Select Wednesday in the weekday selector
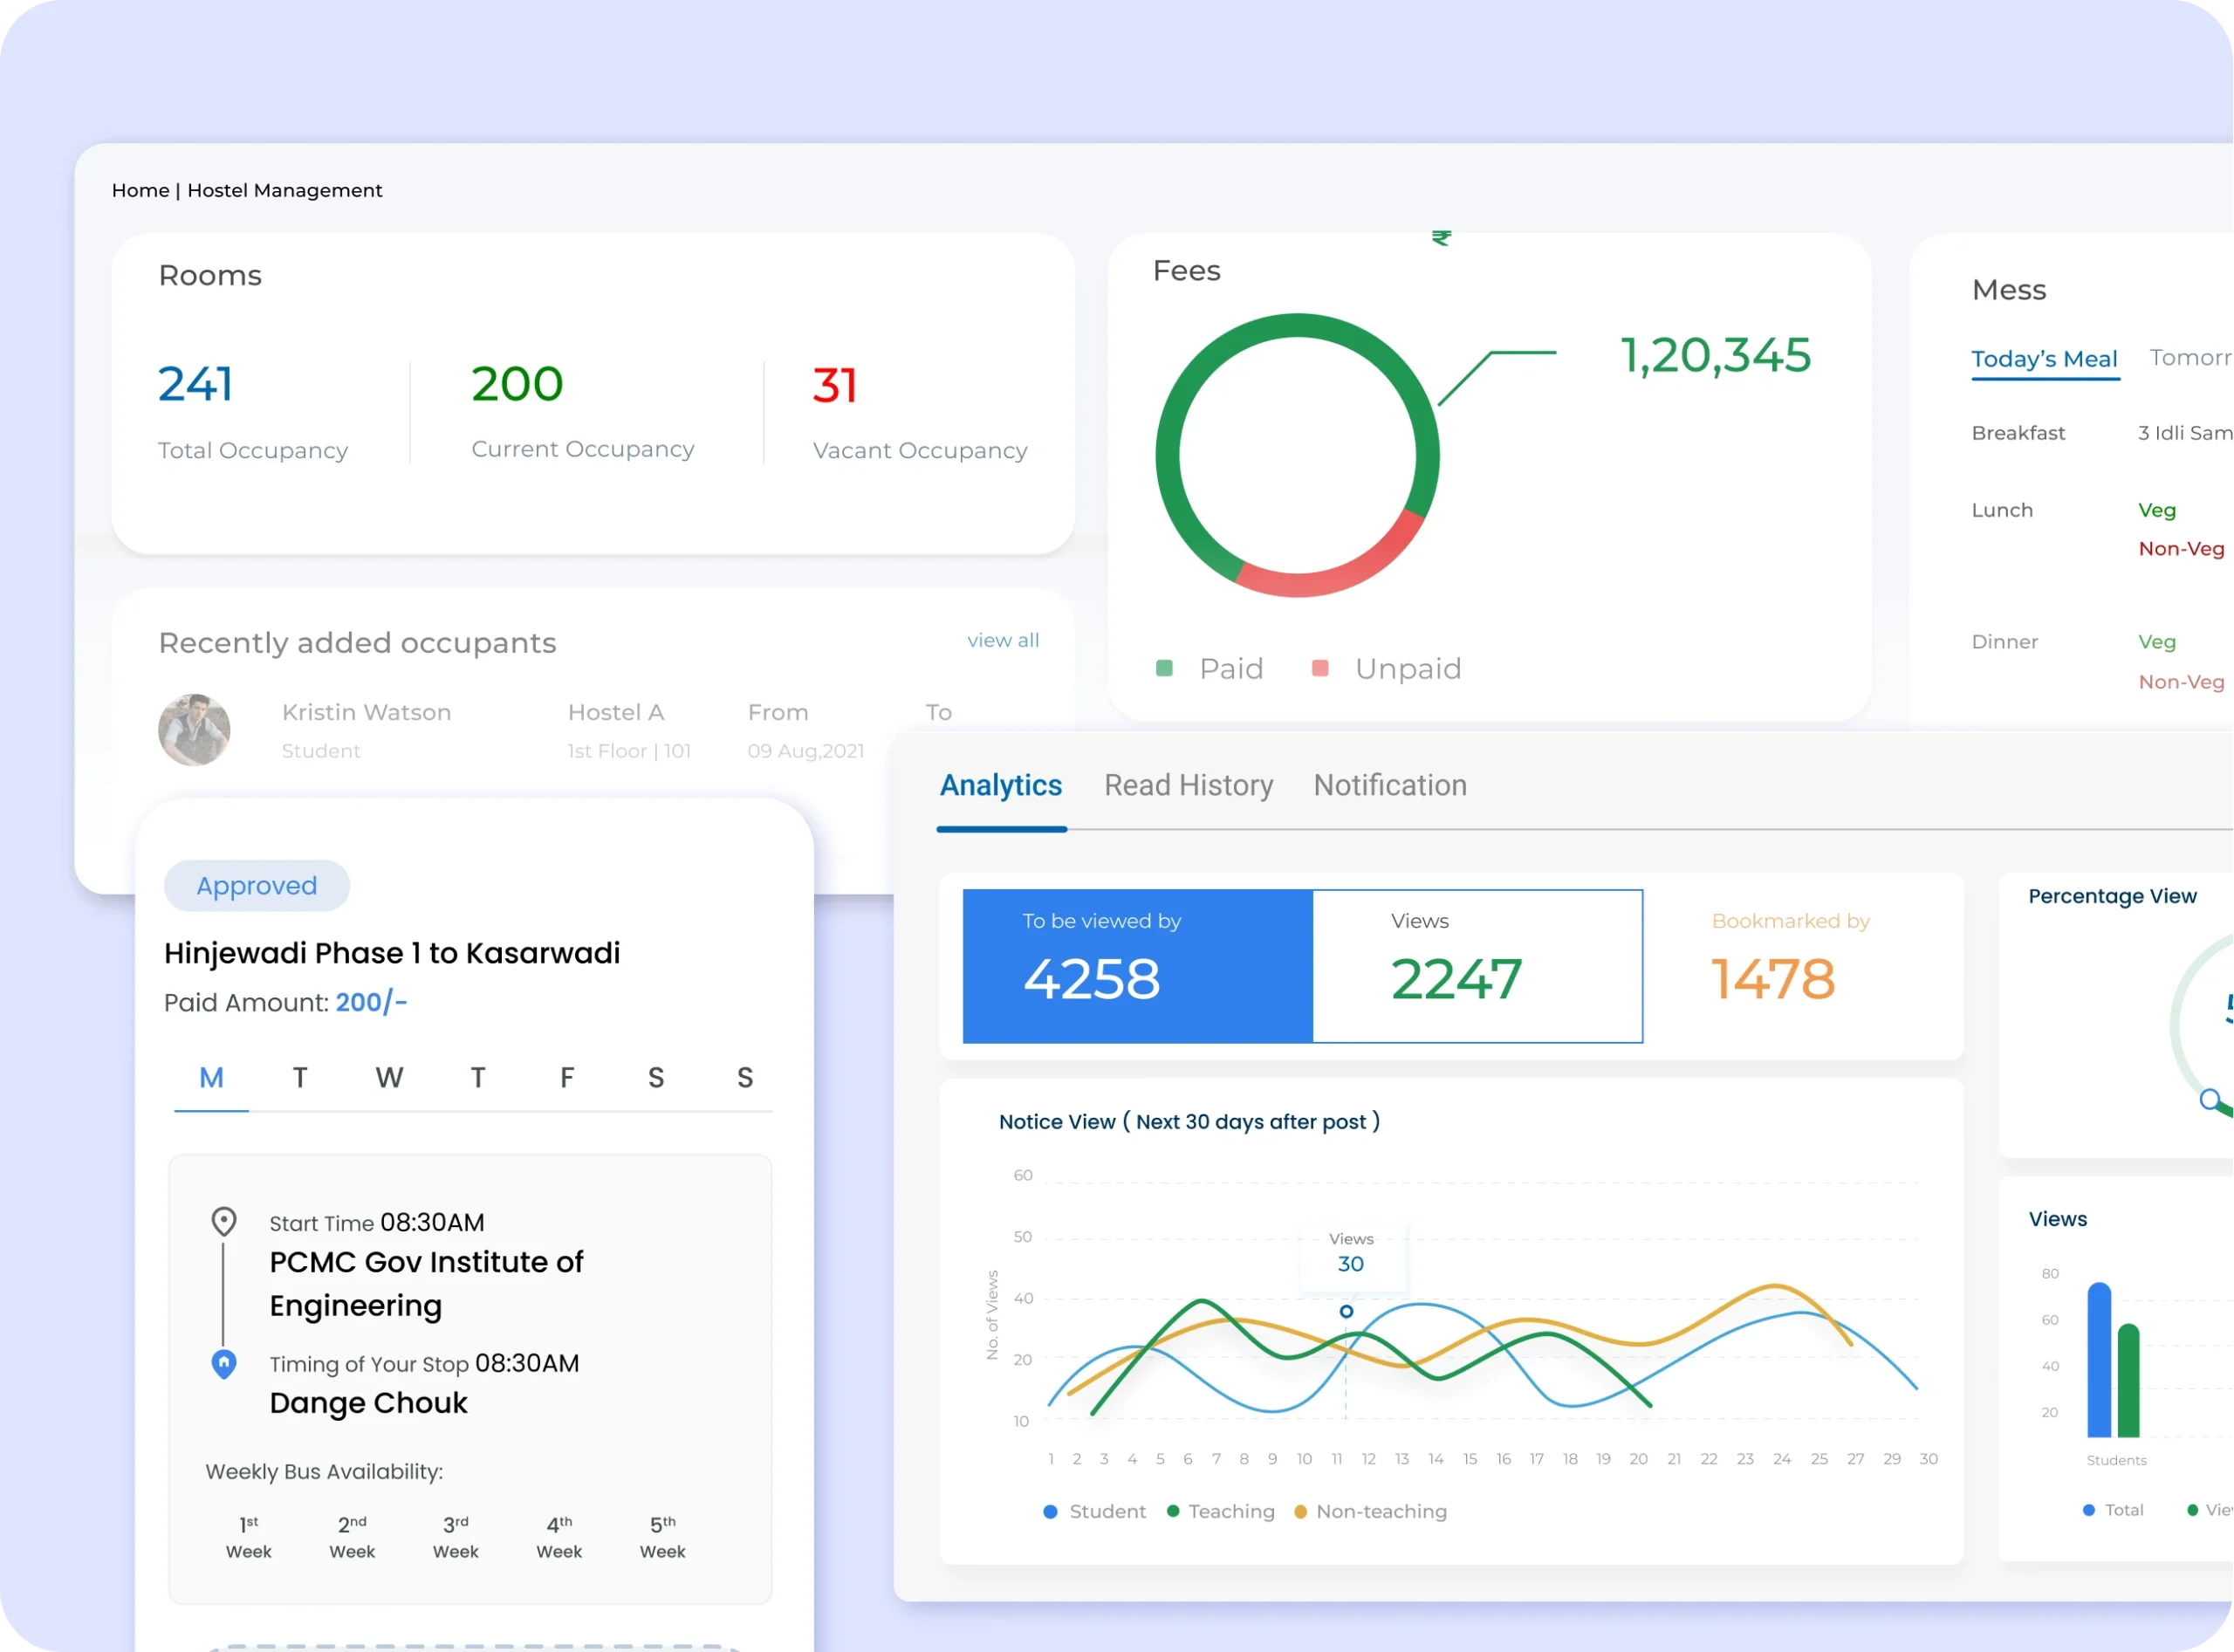The width and height of the screenshot is (2234, 1652). (389, 1078)
